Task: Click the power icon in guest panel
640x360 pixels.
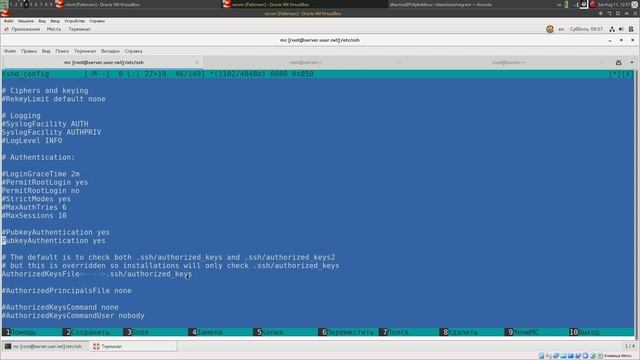Action: tap(631, 29)
